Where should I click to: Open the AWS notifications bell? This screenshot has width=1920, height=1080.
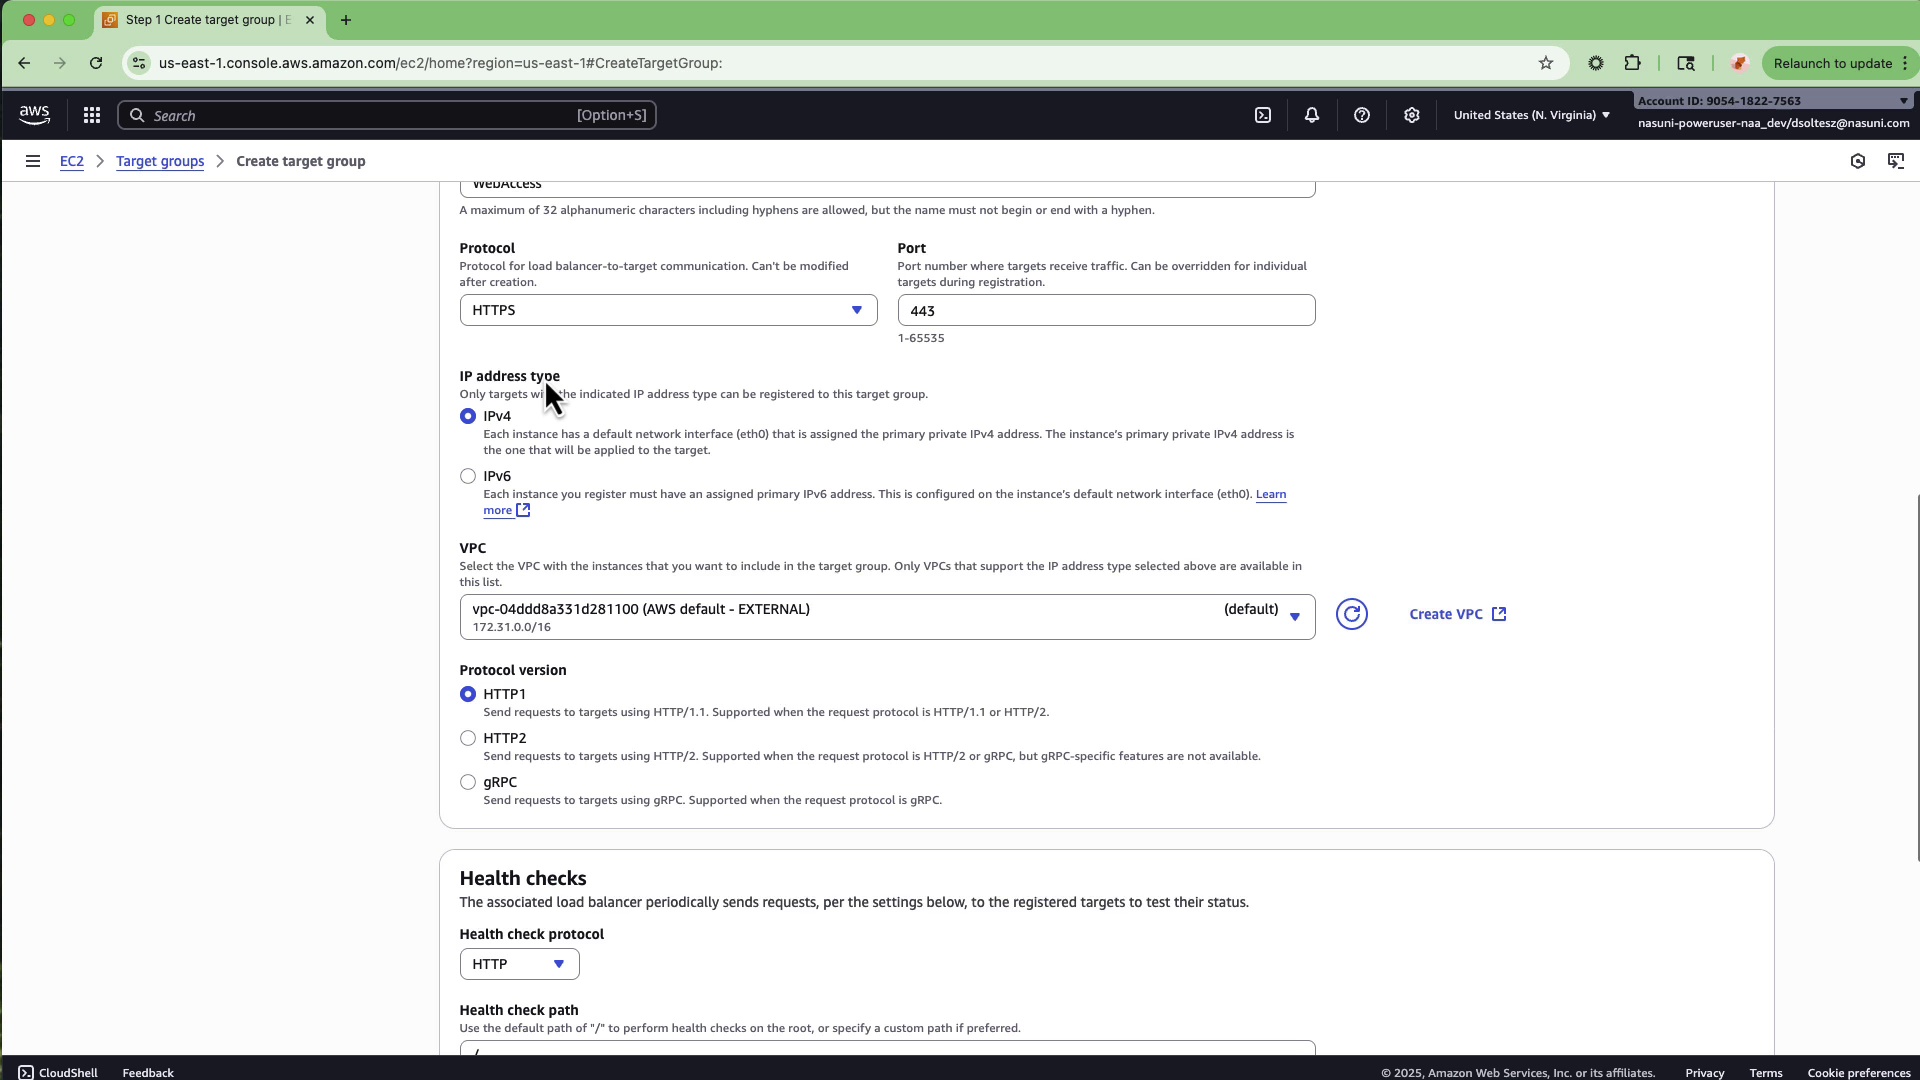point(1312,115)
